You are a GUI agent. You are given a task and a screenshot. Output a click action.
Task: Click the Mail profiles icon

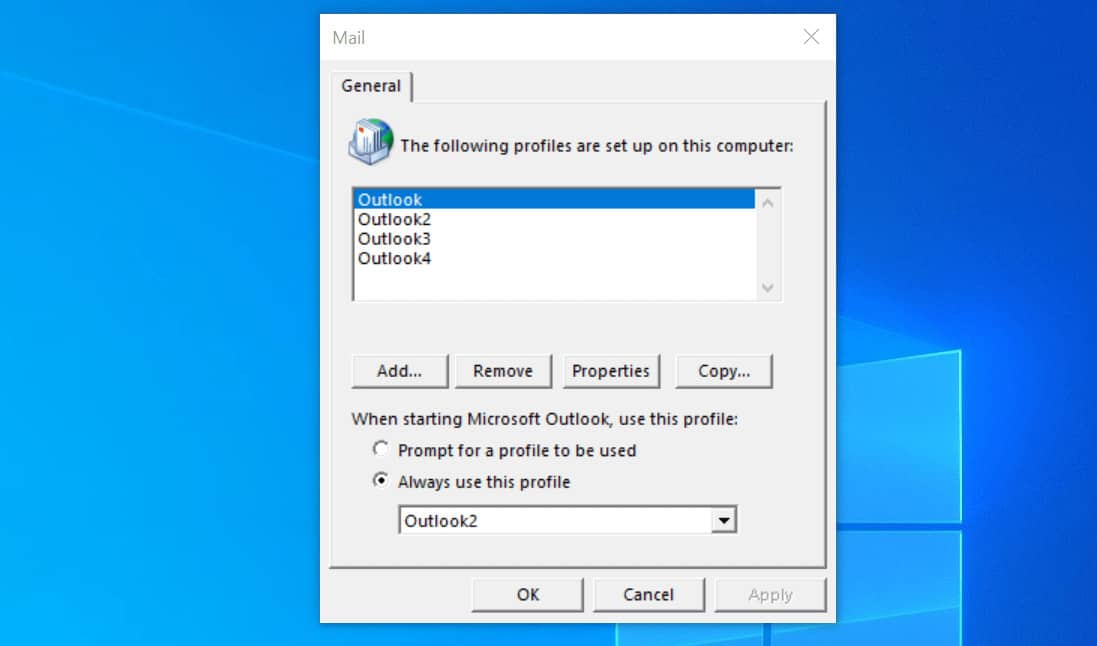371,141
